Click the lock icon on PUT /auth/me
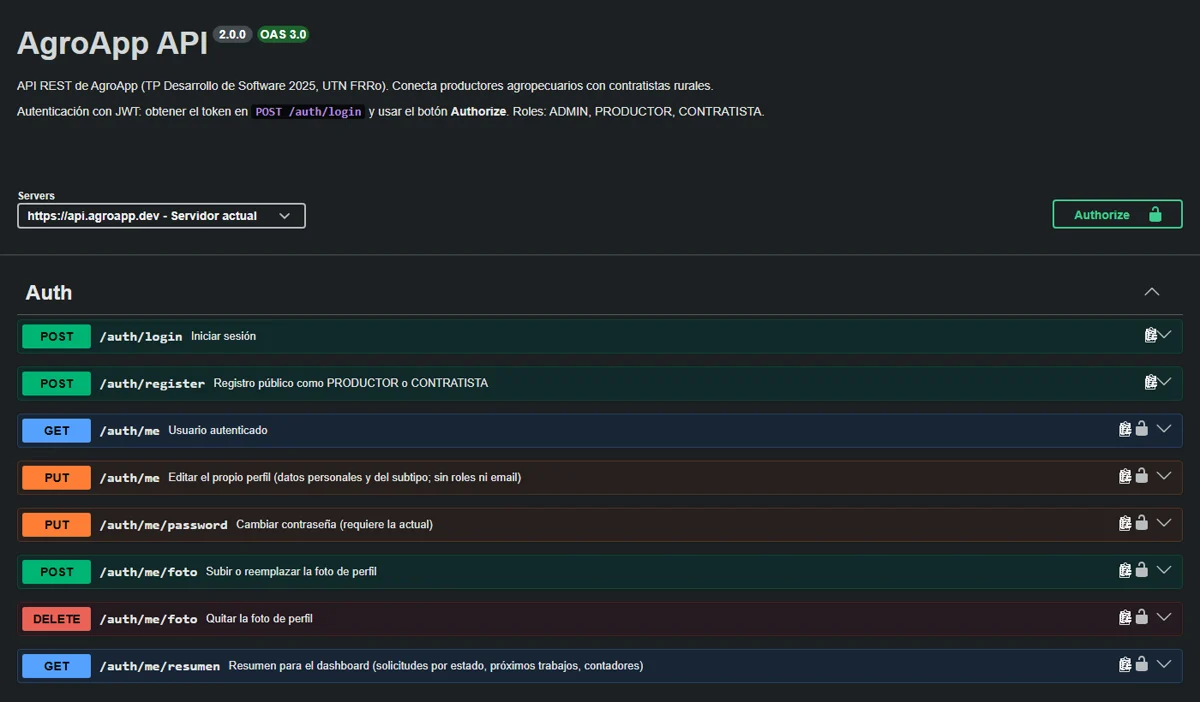 pos(1141,476)
